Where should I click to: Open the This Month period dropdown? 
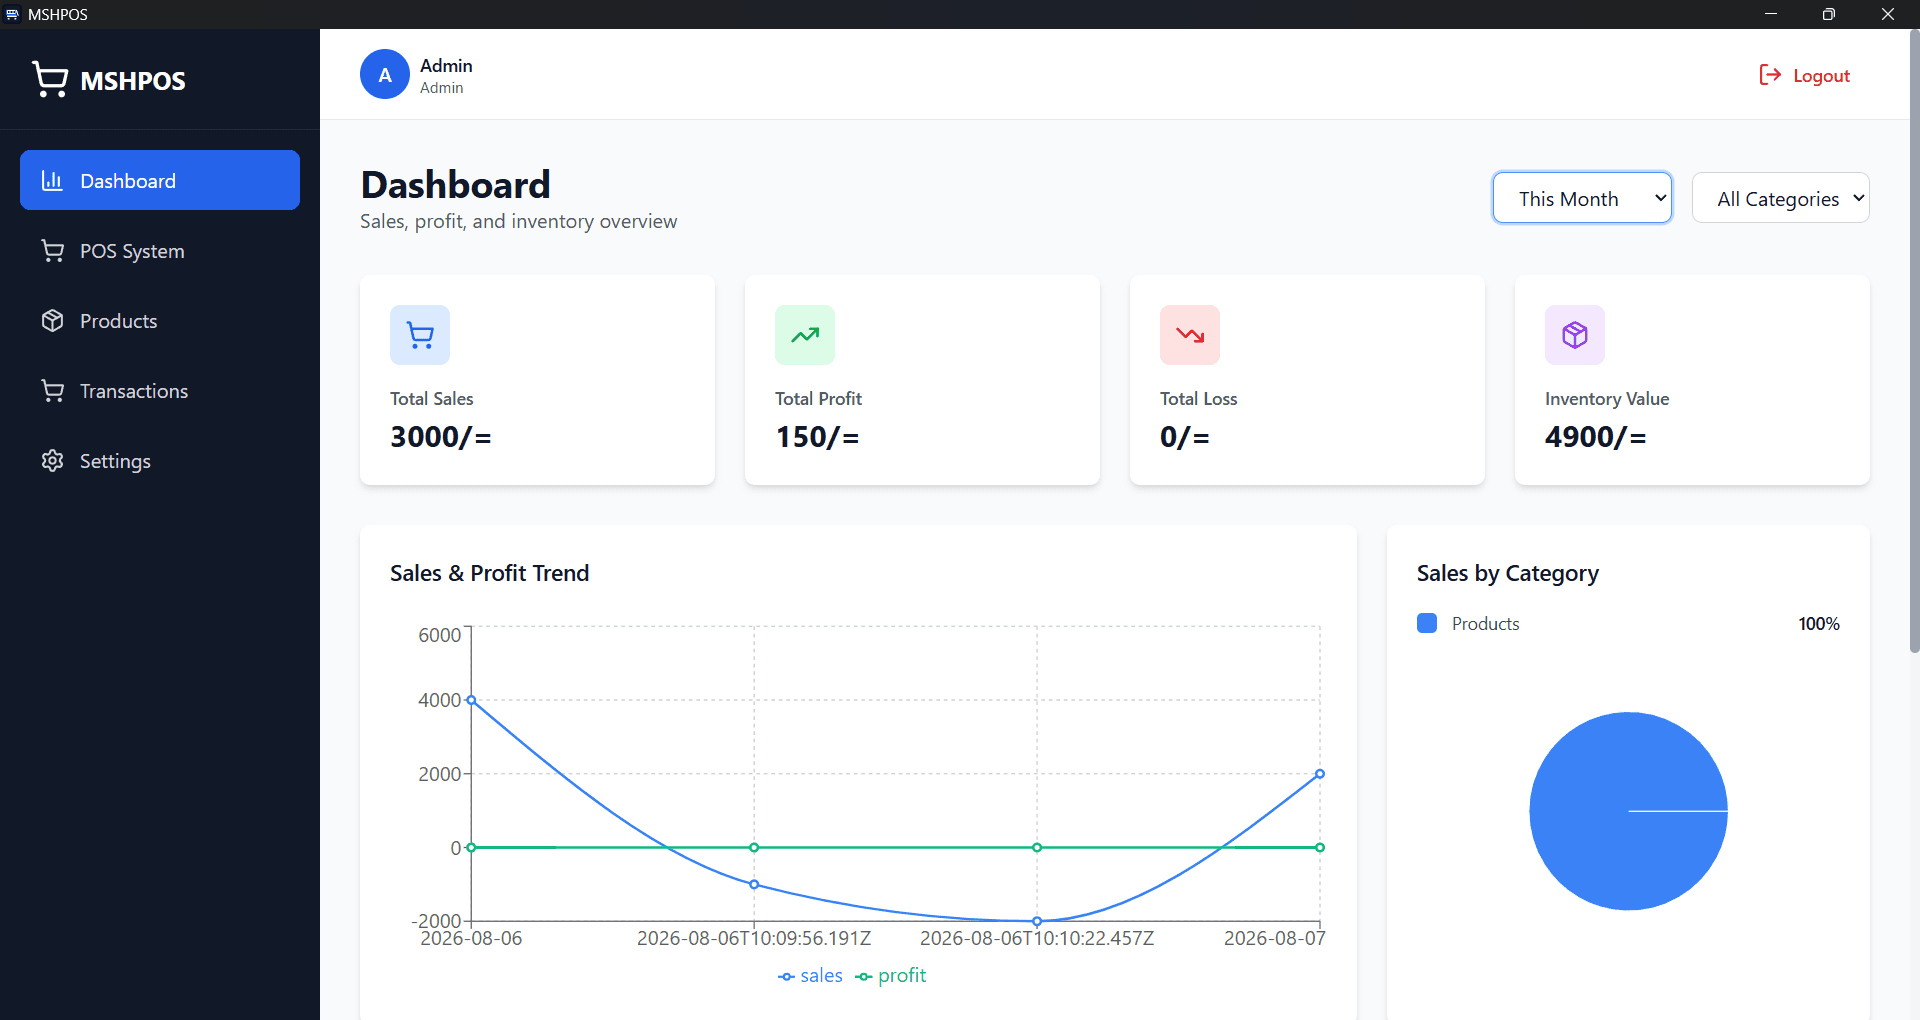tap(1582, 198)
